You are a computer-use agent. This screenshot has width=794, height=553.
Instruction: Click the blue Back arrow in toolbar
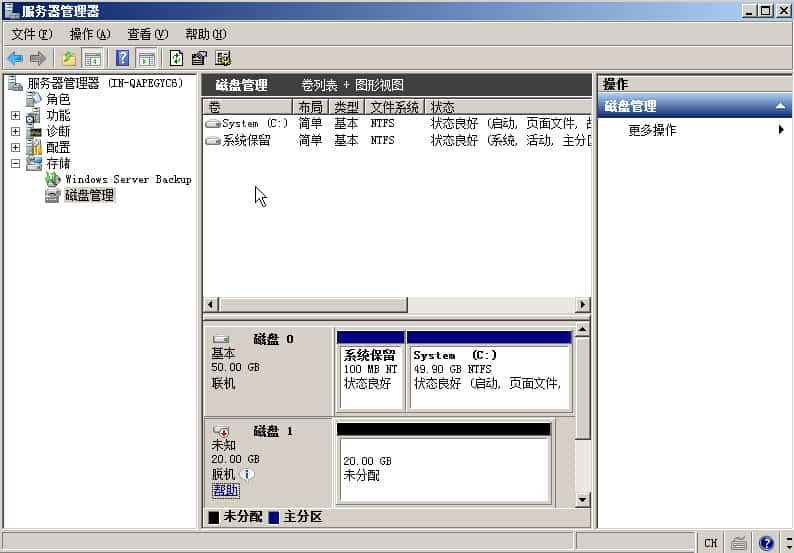click(x=15, y=58)
